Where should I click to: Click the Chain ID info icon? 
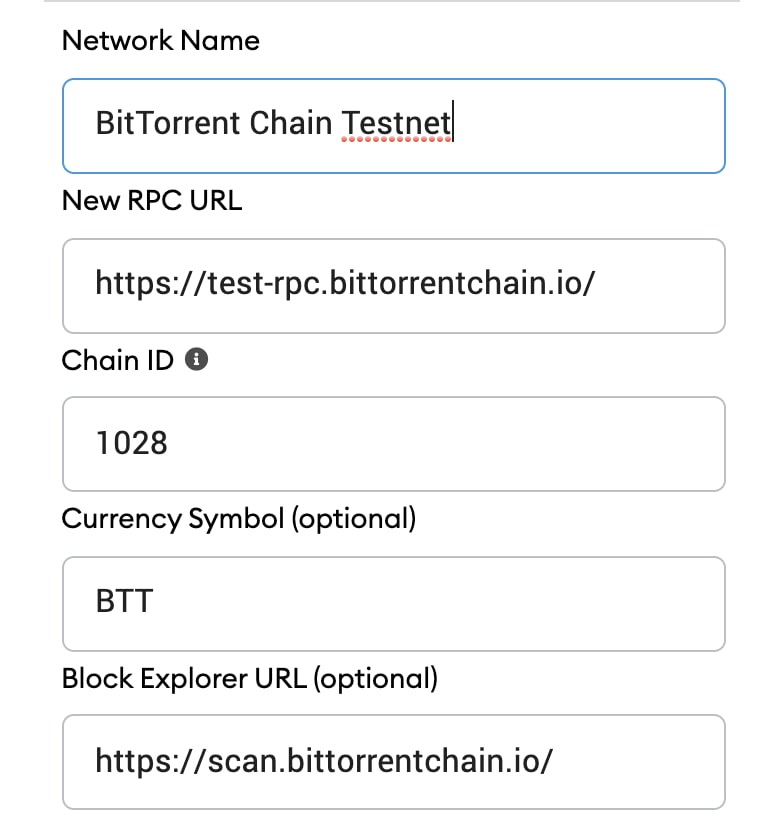point(196,360)
